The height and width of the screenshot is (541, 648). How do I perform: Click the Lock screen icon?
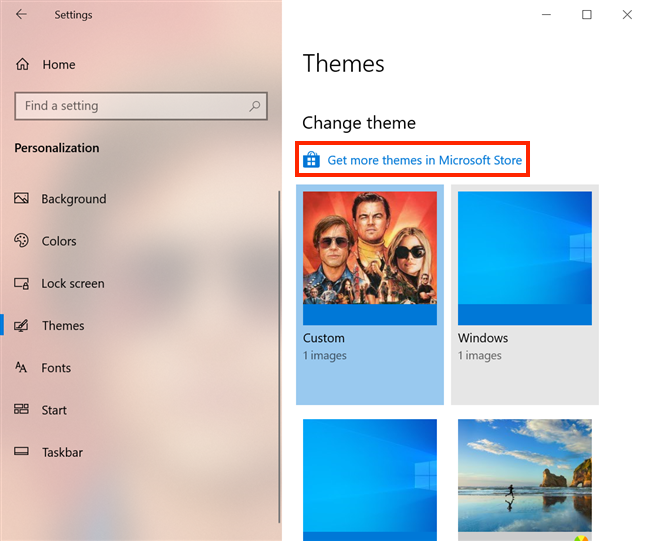[x=21, y=284]
